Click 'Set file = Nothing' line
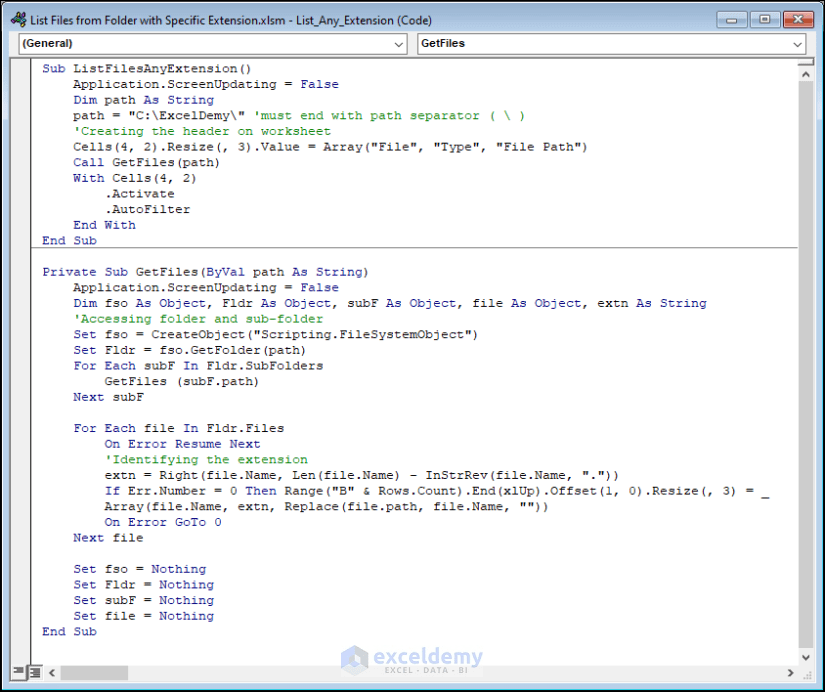Viewport: 825px width, 692px height. [143, 616]
